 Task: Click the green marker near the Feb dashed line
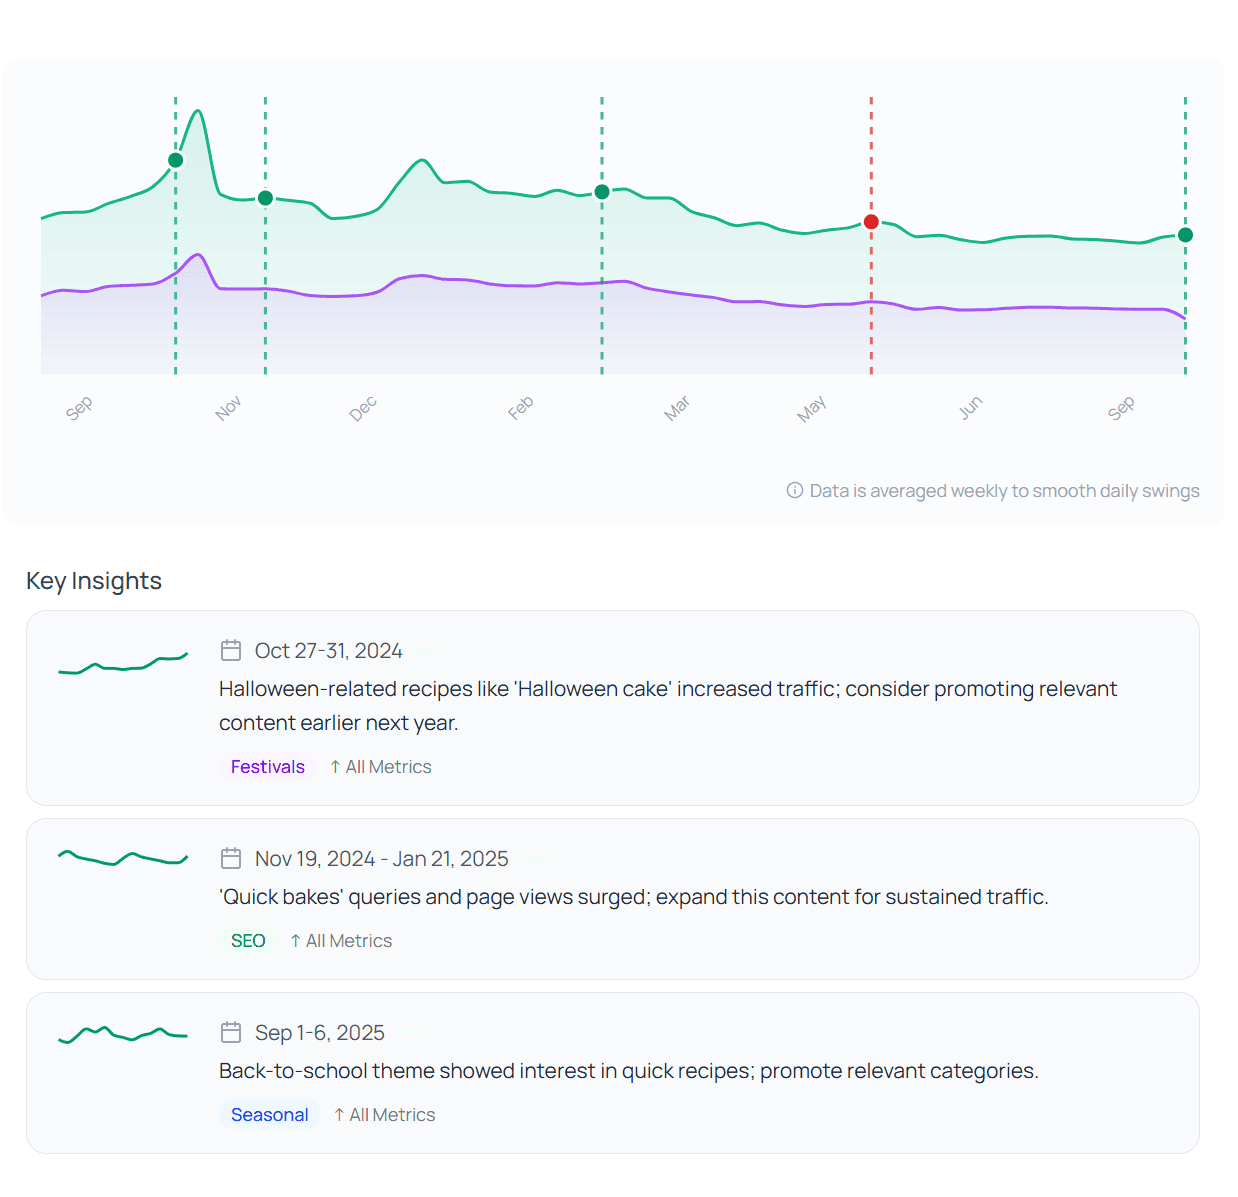[601, 191]
